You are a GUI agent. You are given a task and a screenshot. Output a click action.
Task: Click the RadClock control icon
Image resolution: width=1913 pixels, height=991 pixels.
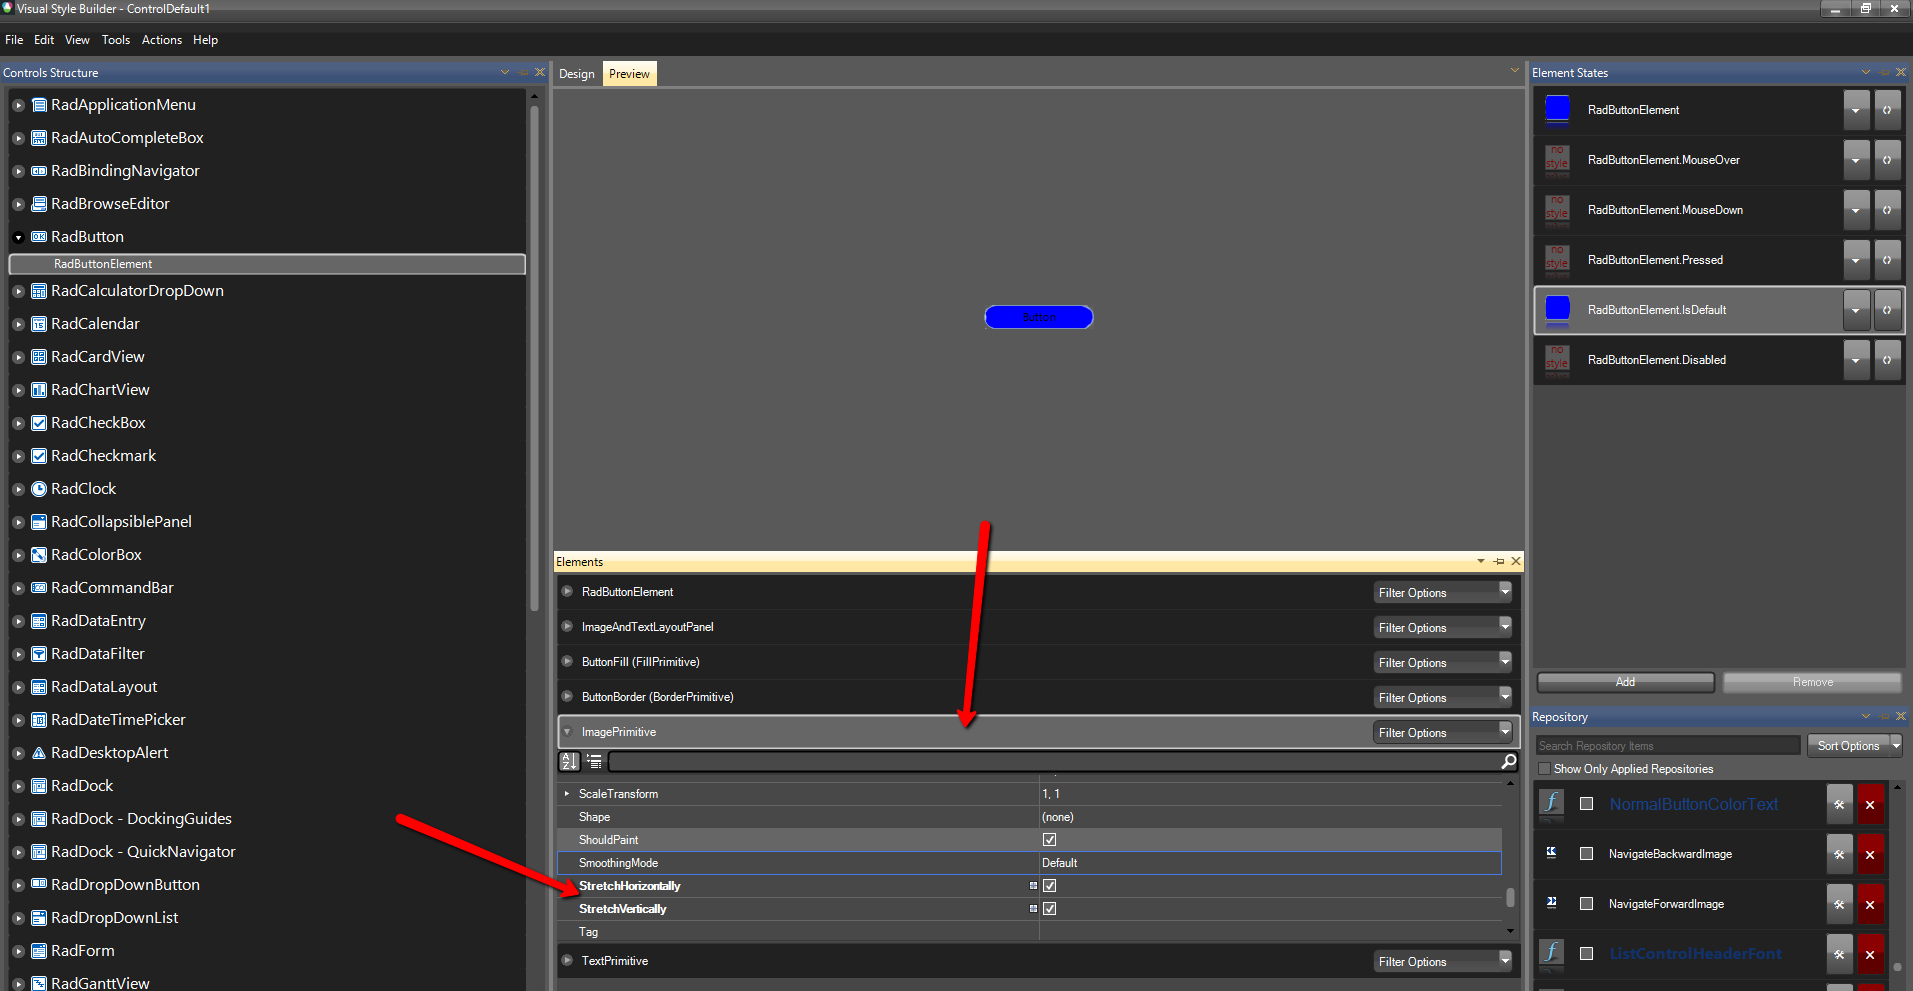[x=39, y=489]
